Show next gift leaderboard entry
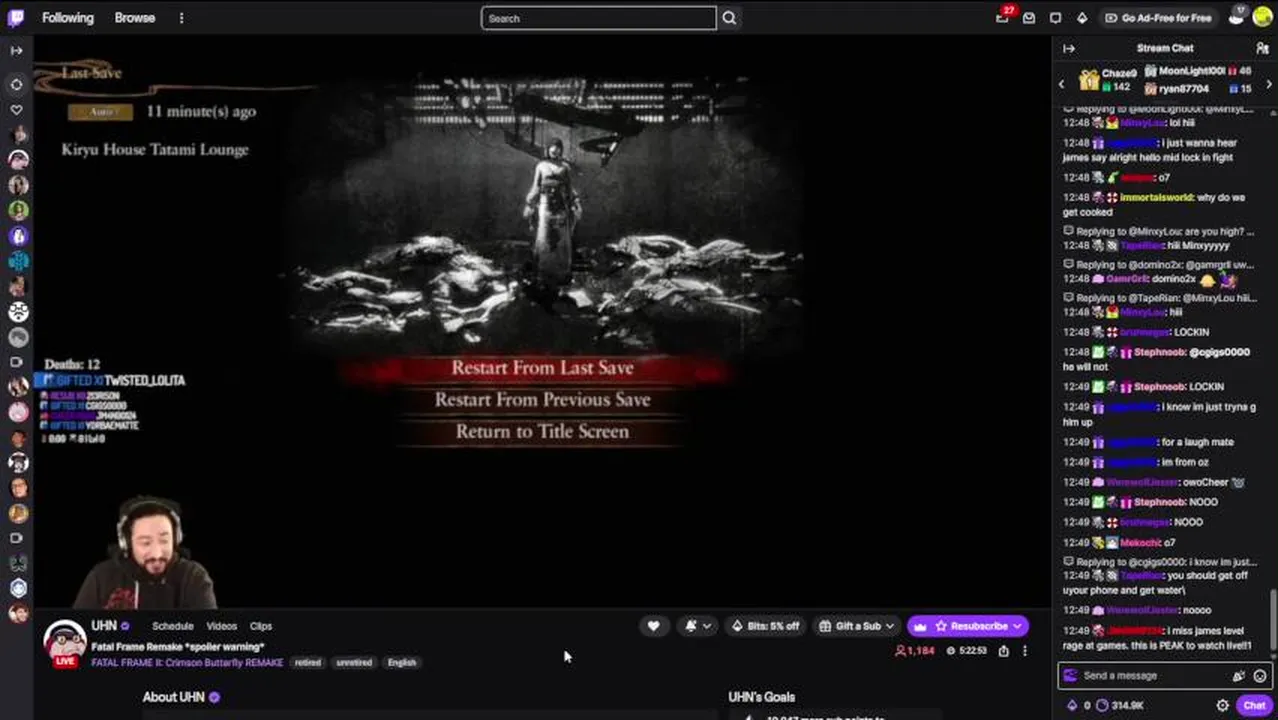This screenshot has height=720, width=1278. tap(1269, 84)
